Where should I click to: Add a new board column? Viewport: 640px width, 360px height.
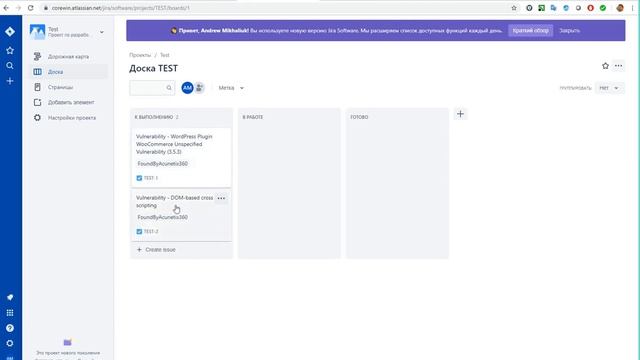pyautogui.click(x=460, y=114)
